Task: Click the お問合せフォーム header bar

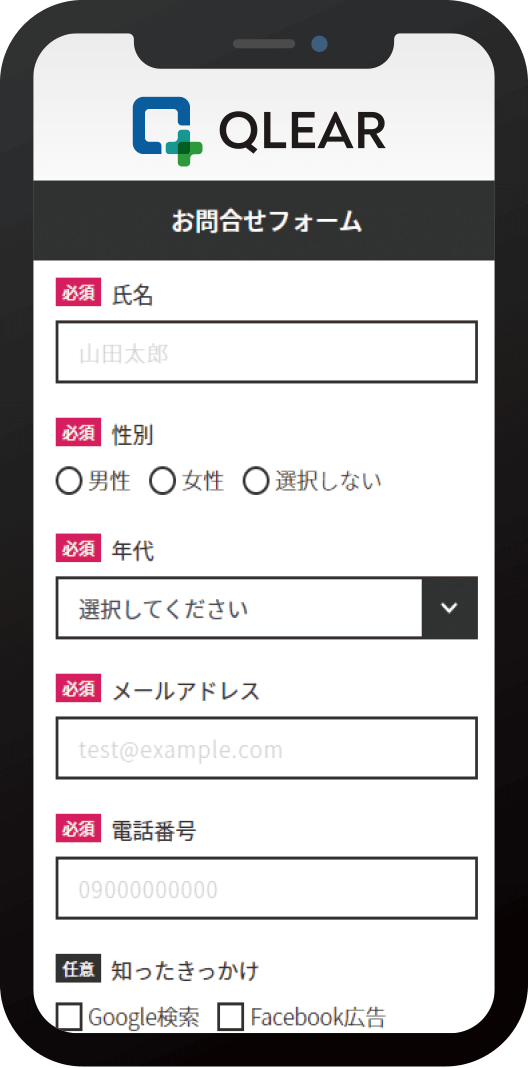Action: (264, 221)
